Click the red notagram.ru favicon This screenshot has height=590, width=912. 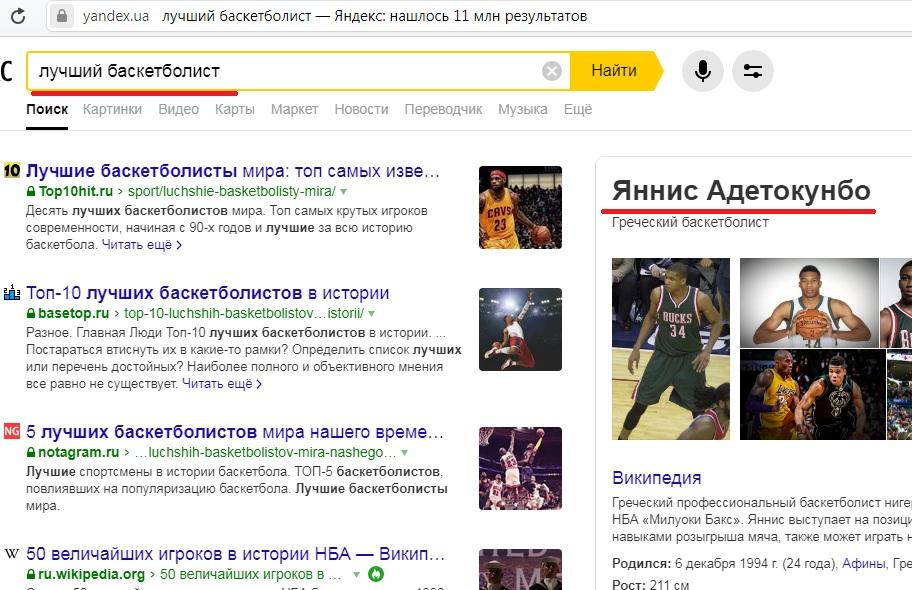(x=12, y=432)
